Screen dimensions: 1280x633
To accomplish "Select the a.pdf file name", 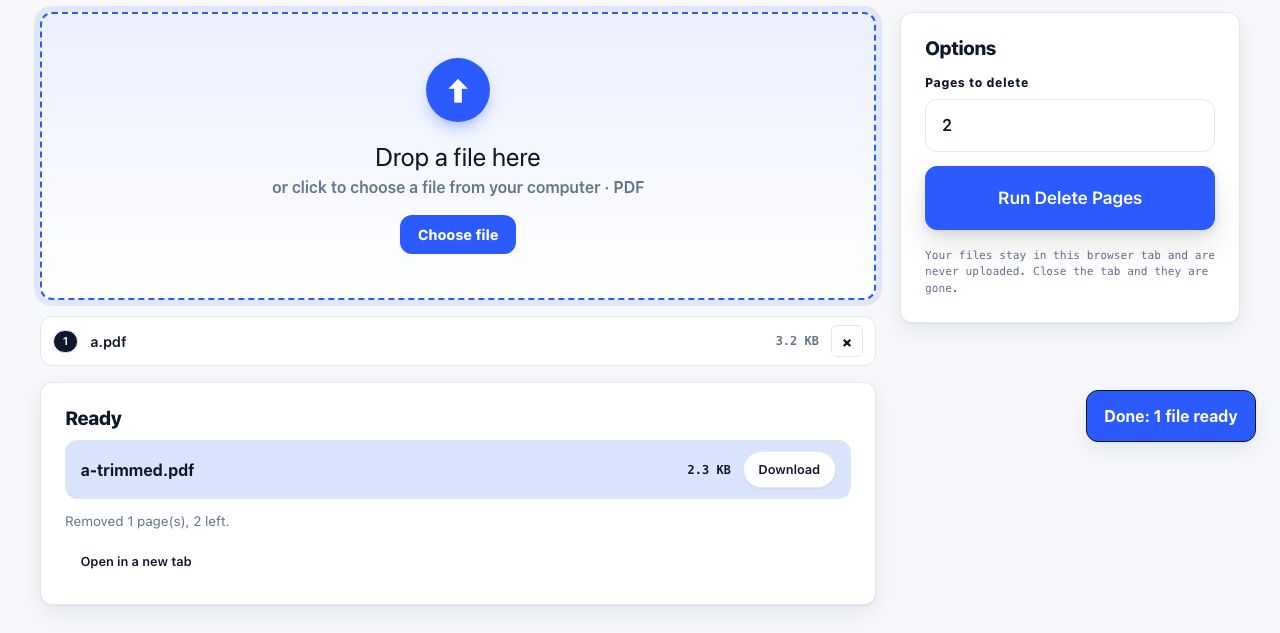I will [108, 342].
